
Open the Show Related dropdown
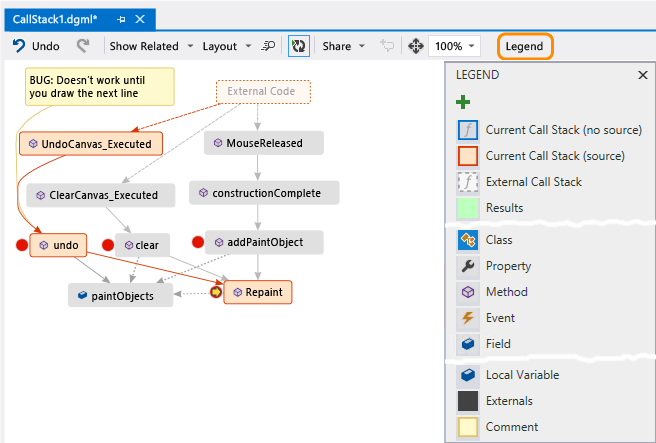point(144,46)
